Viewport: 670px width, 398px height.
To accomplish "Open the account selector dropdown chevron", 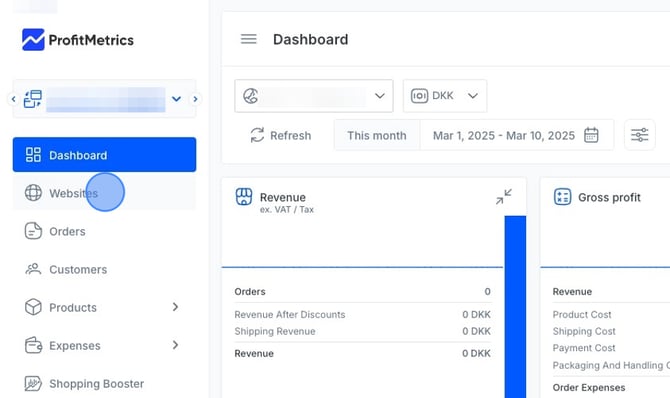I will click(176, 99).
